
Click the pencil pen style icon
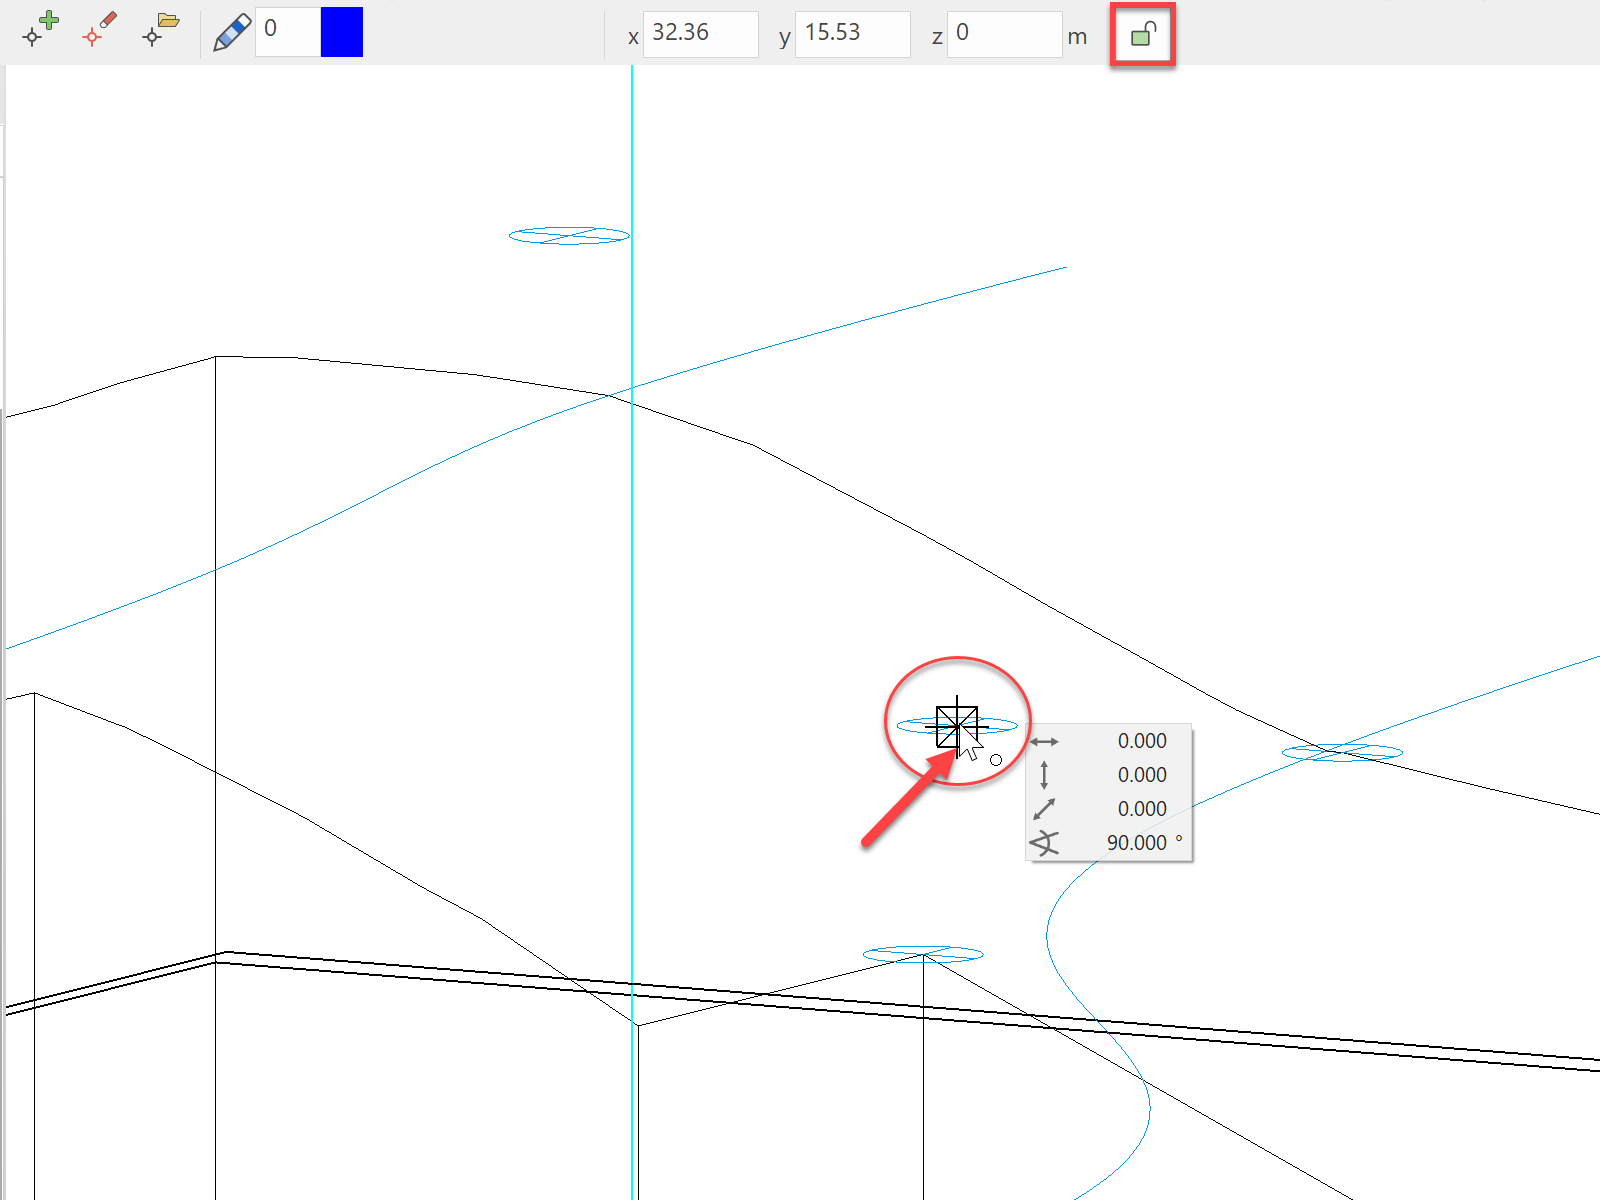coord(232,33)
